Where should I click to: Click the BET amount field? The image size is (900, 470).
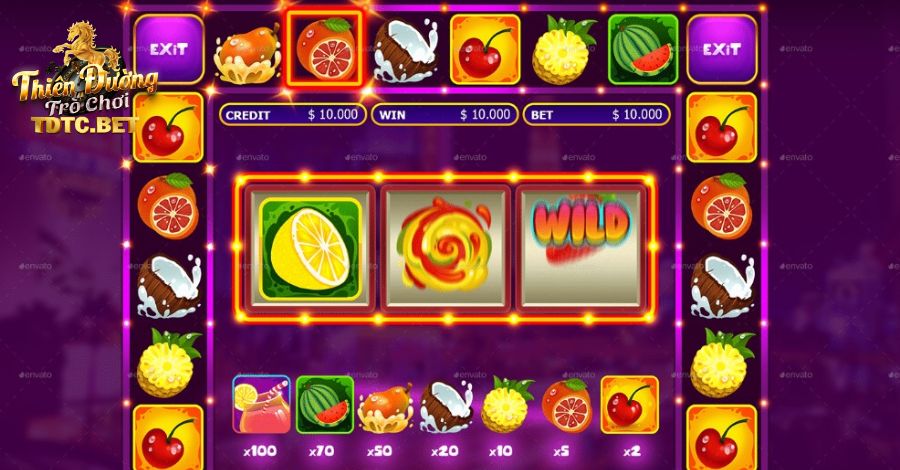[596, 115]
